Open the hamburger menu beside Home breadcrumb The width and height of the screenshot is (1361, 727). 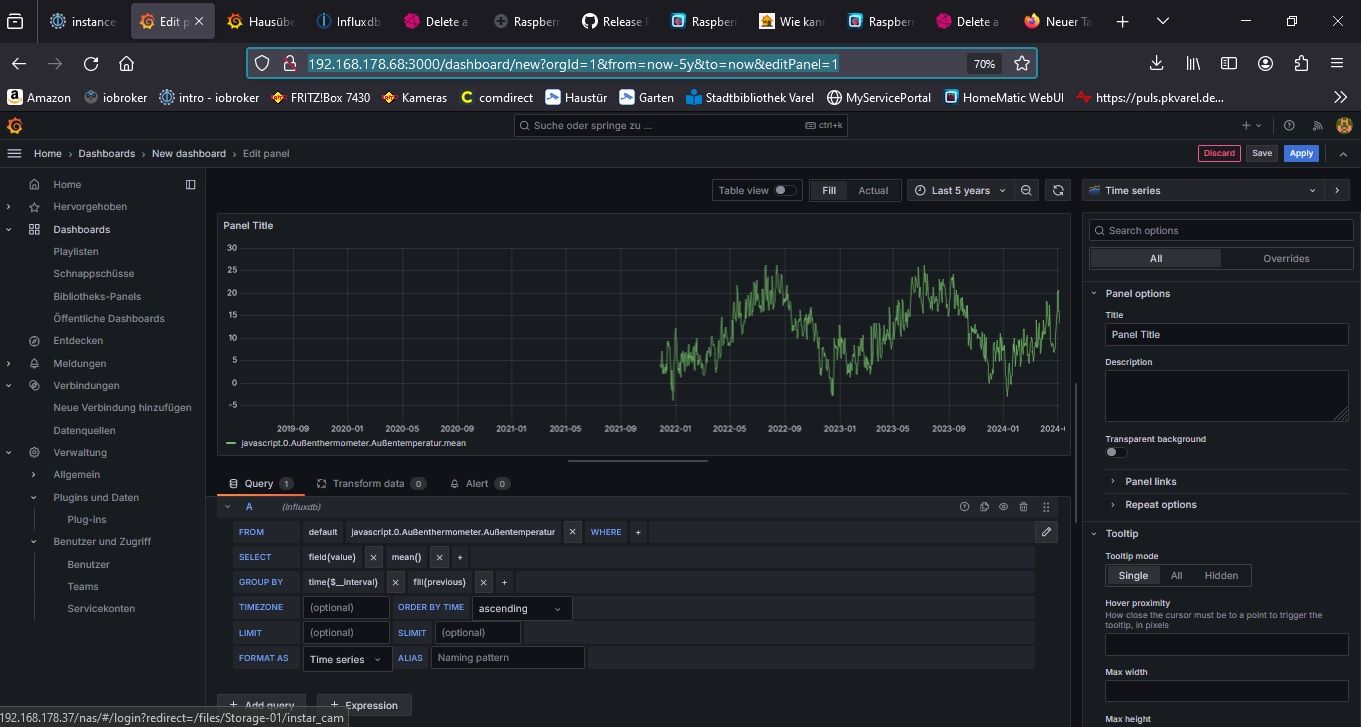click(x=14, y=153)
